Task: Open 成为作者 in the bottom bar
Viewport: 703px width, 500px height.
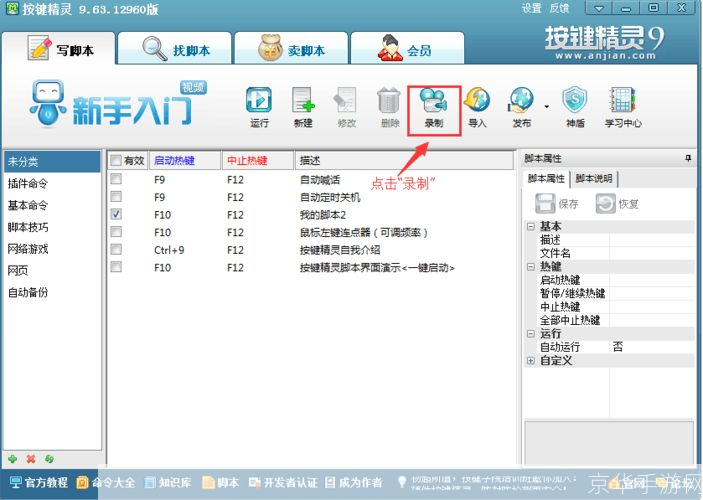Action: 354,483
